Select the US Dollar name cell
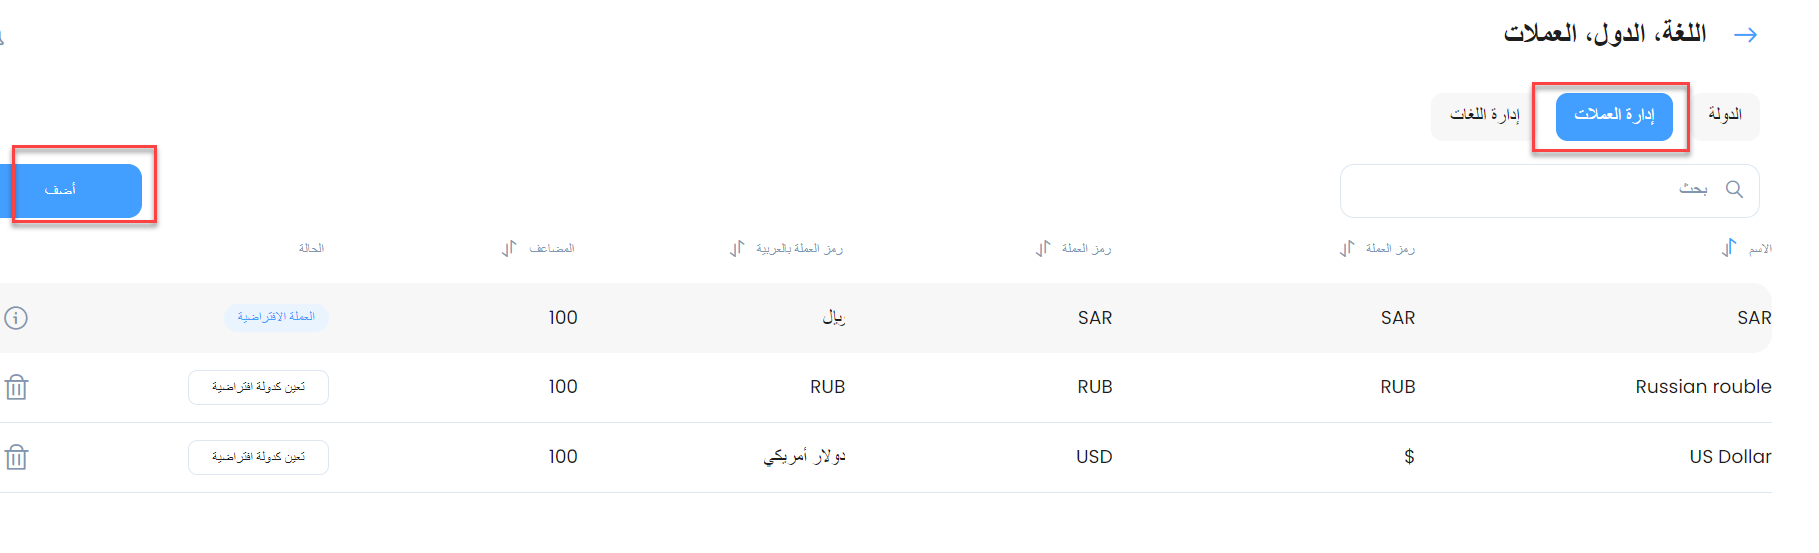The width and height of the screenshot is (1819, 553). (x=1730, y=457)
